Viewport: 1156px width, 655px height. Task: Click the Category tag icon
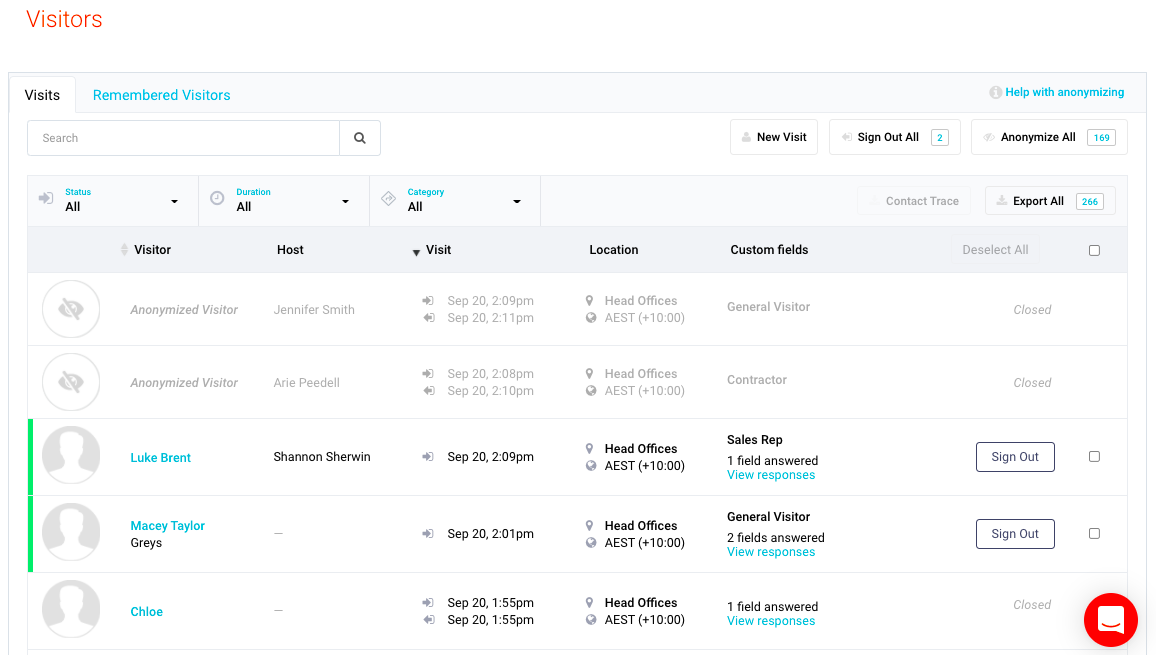389,198
